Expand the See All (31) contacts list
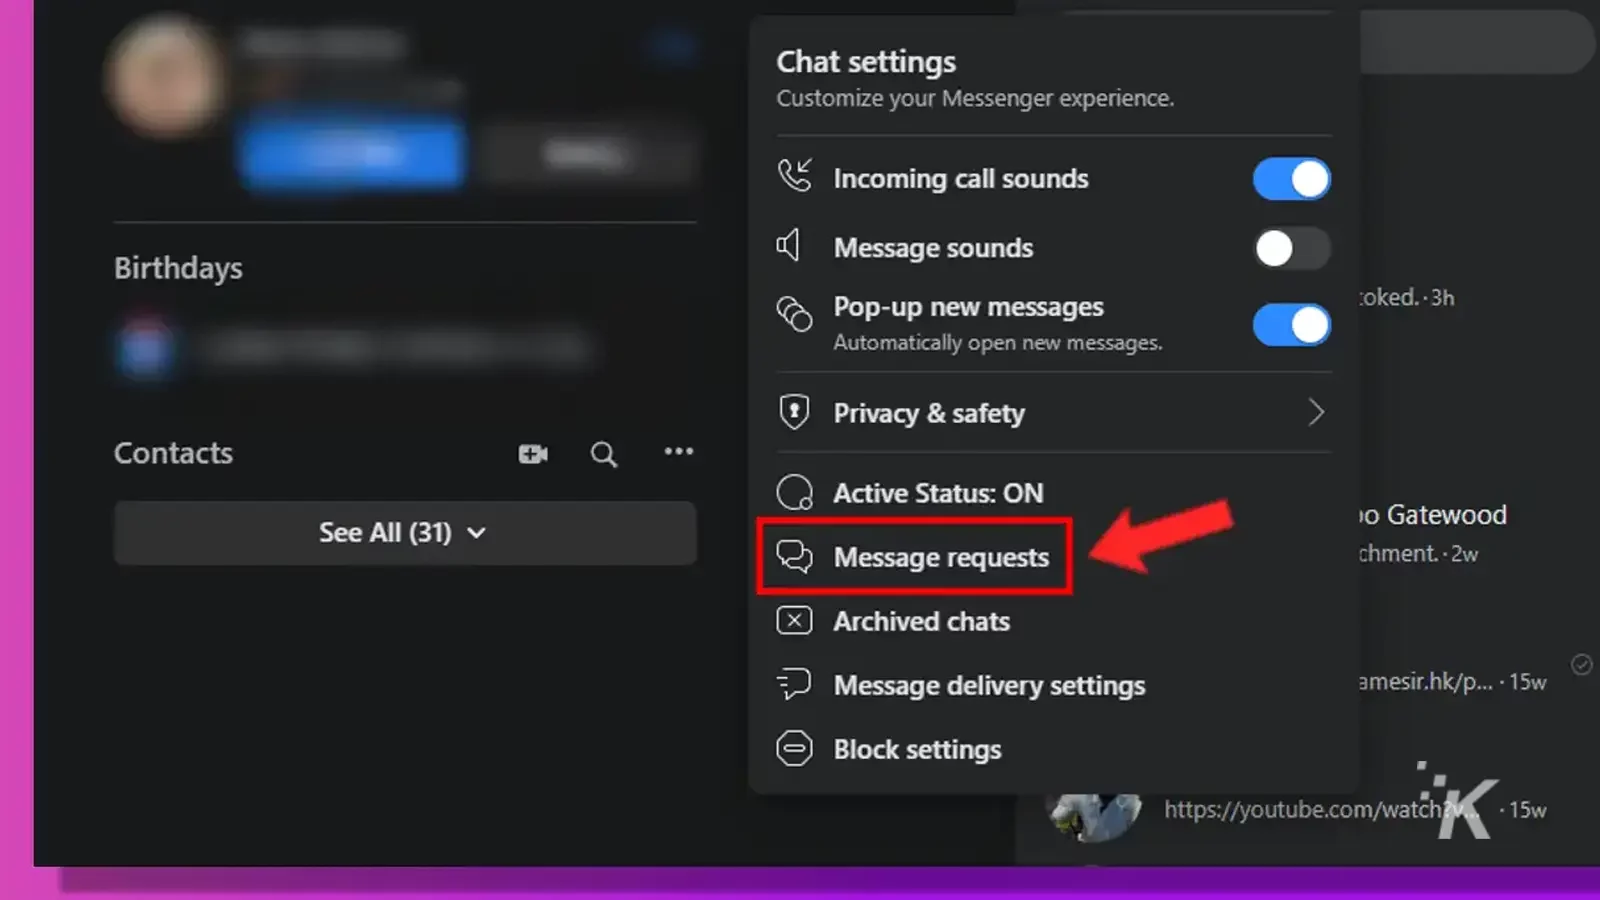The height and width of the screenshot is (900, 1600). pos(405,533)
